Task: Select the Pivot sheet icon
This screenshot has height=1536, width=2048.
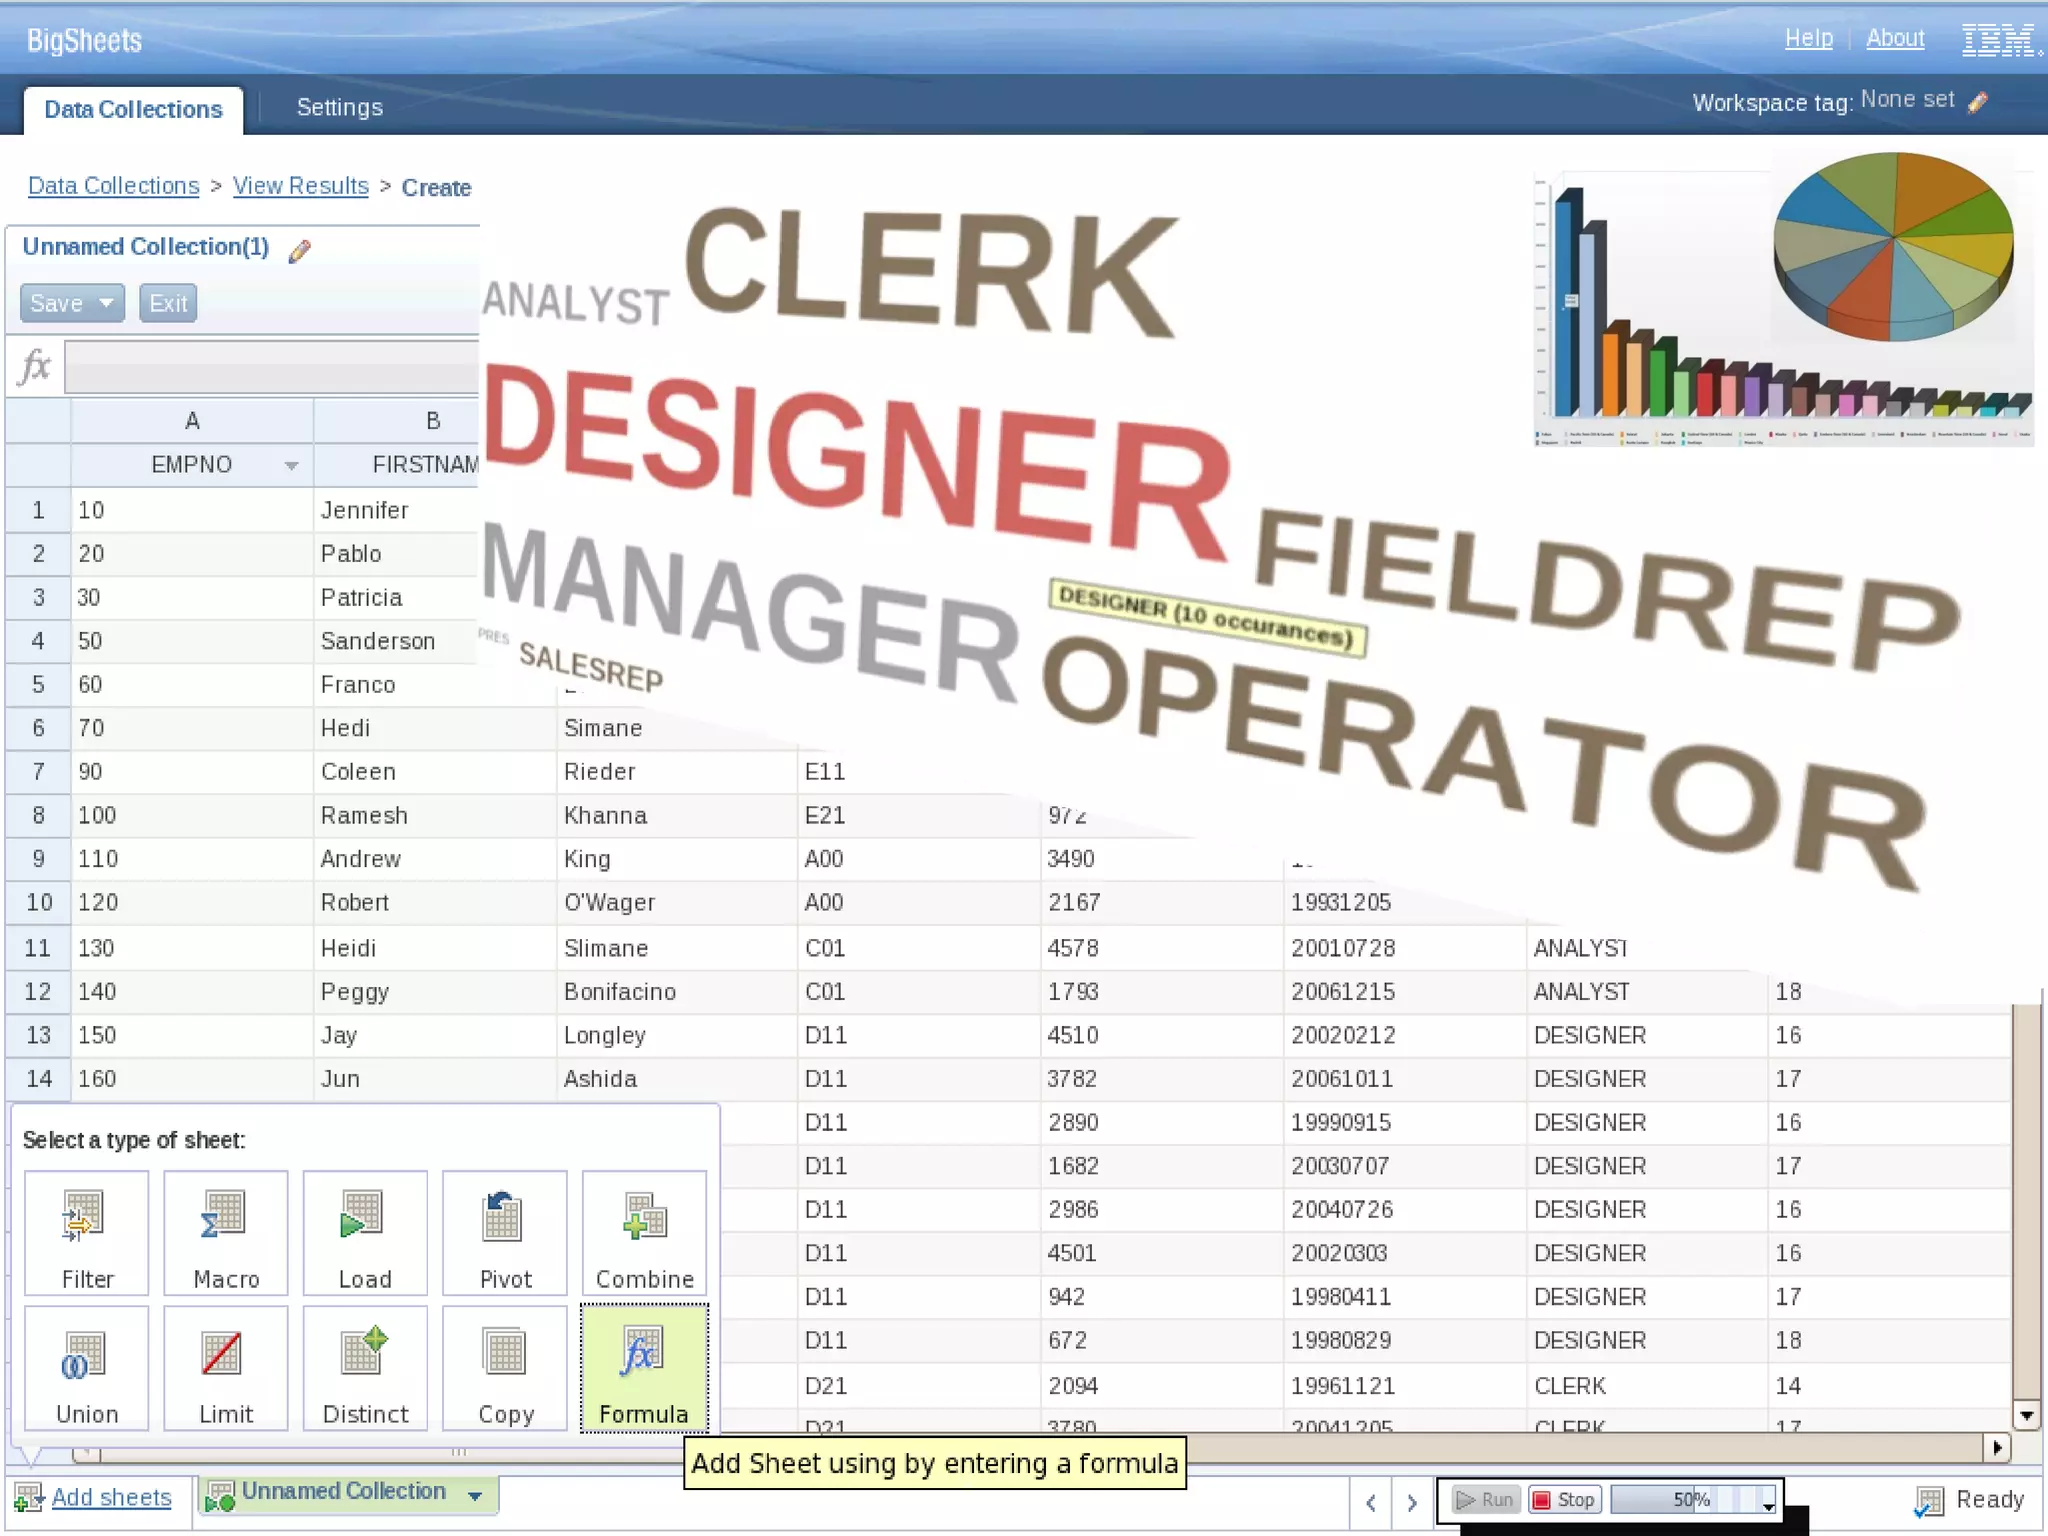Action: coord(505,1233)
